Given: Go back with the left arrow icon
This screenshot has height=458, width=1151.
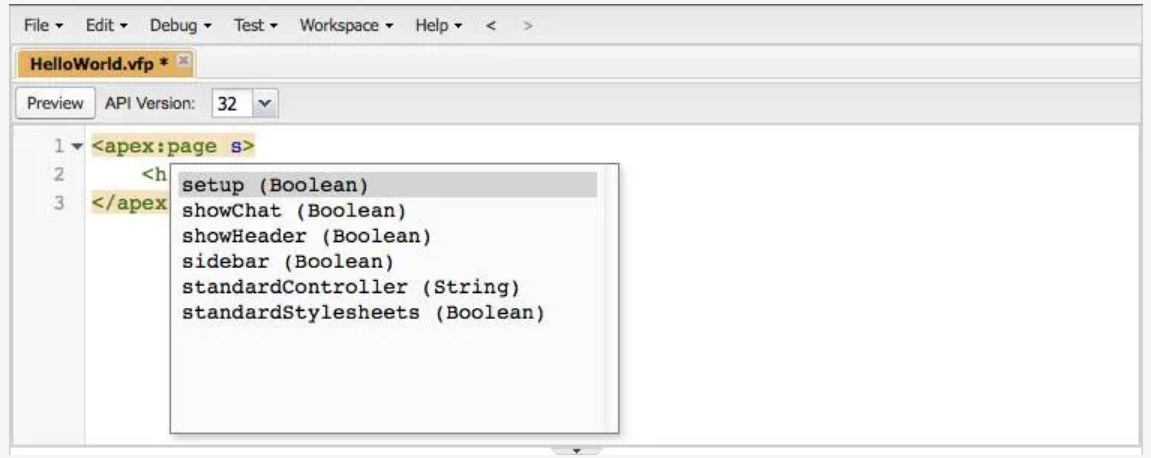Looking at the screenshot, I should pyautogui.click(x=491, y=26).
